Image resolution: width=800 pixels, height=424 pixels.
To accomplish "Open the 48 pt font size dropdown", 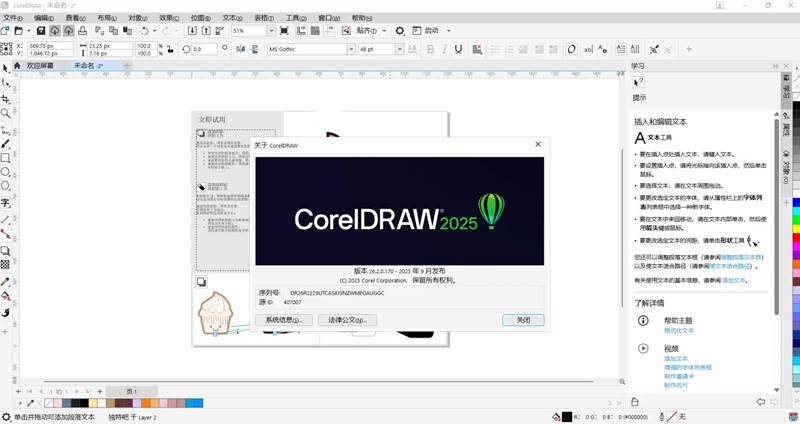I will (399, 49).
